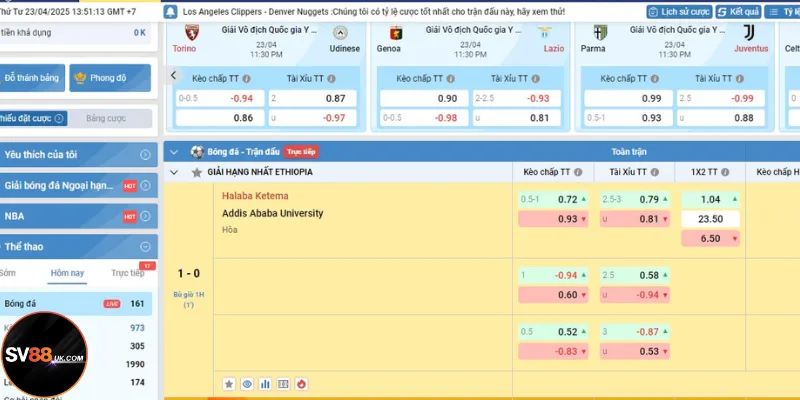
Task: Click the eye icon below the match
Action: coord(247,383)
